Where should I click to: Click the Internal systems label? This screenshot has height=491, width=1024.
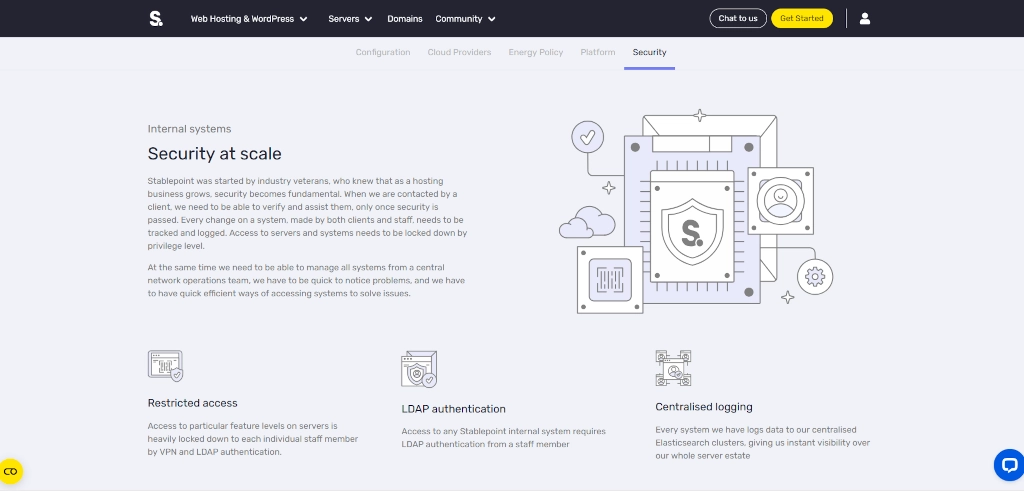pos(189,129)
